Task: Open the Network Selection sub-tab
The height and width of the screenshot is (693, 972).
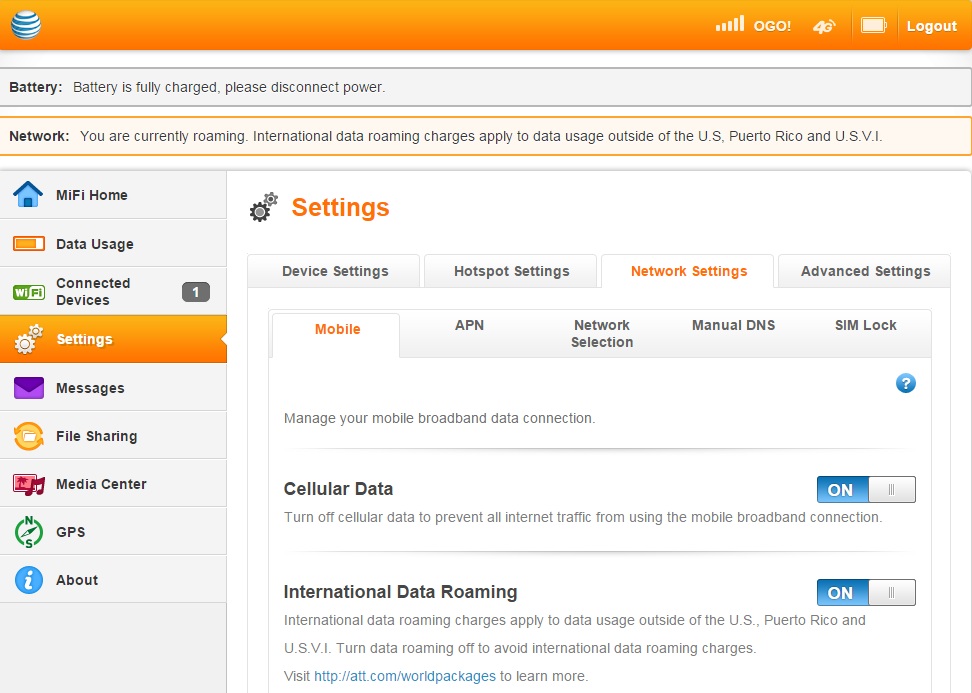Action: 602,333
